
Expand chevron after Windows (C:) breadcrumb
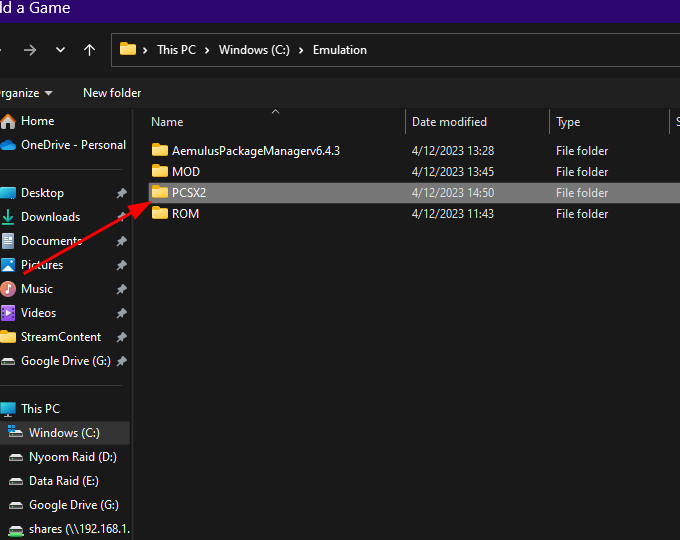301,50
